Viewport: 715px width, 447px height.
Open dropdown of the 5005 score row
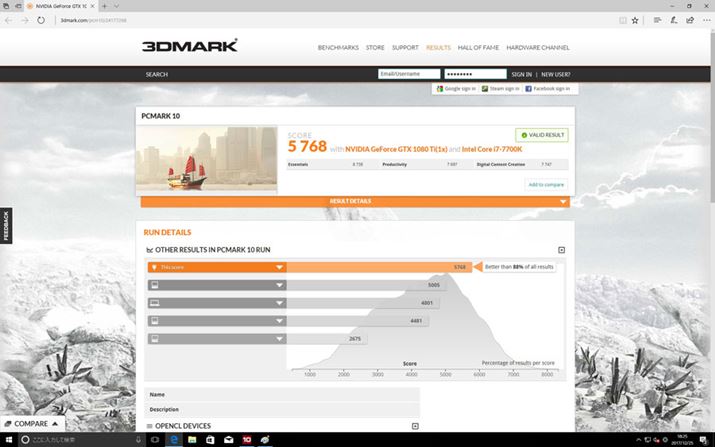tap(279, 285)
